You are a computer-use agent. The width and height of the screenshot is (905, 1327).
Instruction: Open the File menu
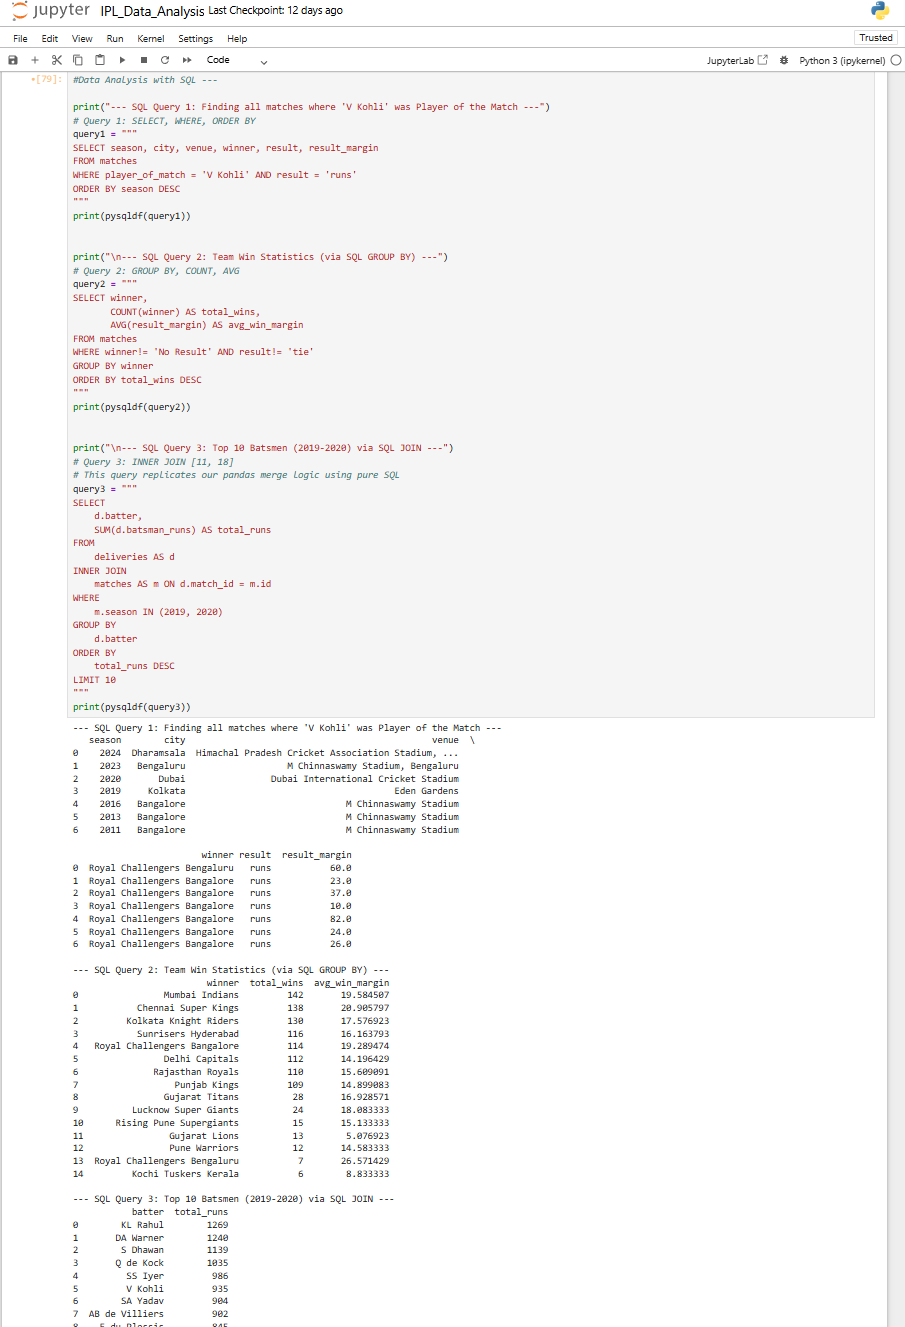(x=19, y=38)
